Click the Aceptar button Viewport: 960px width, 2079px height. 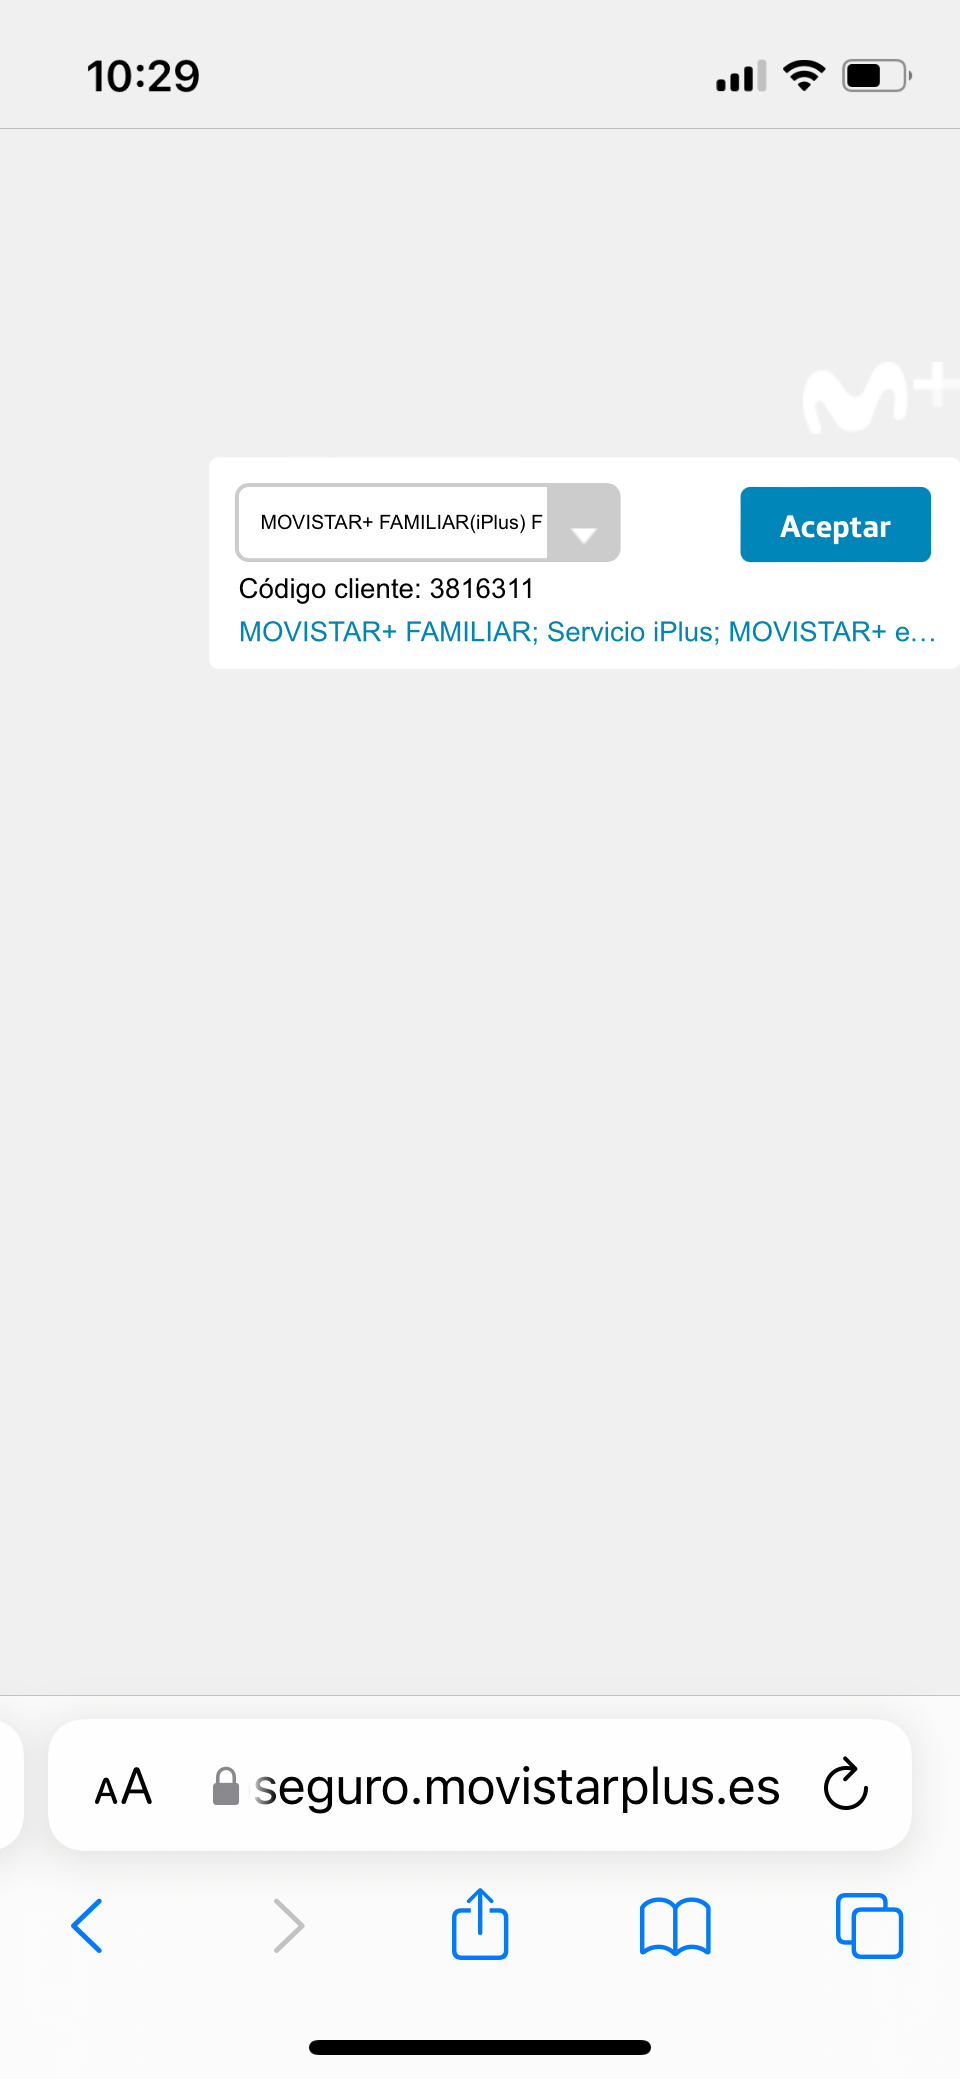pyautogui.click(x=836, y=525)
